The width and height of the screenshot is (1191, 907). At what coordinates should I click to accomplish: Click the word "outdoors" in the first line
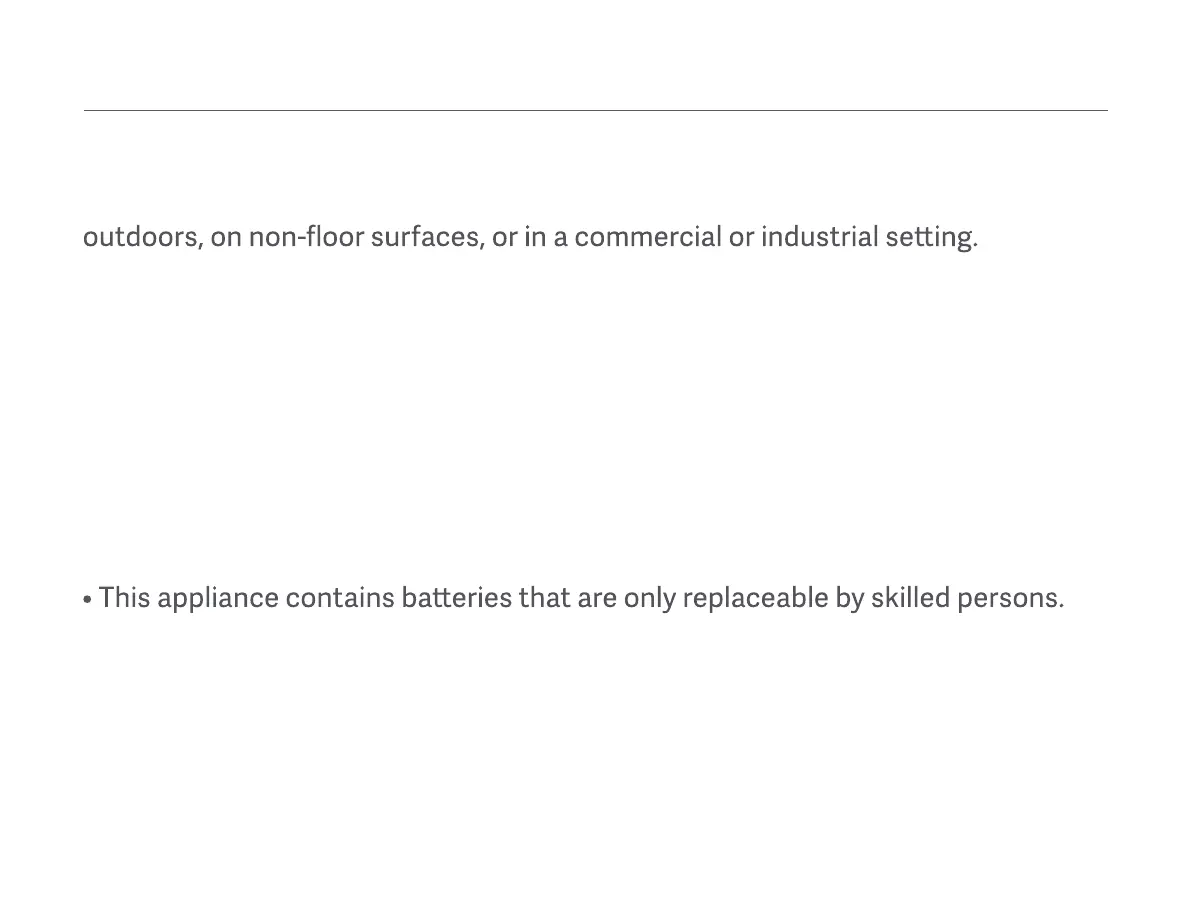point(142,238)
